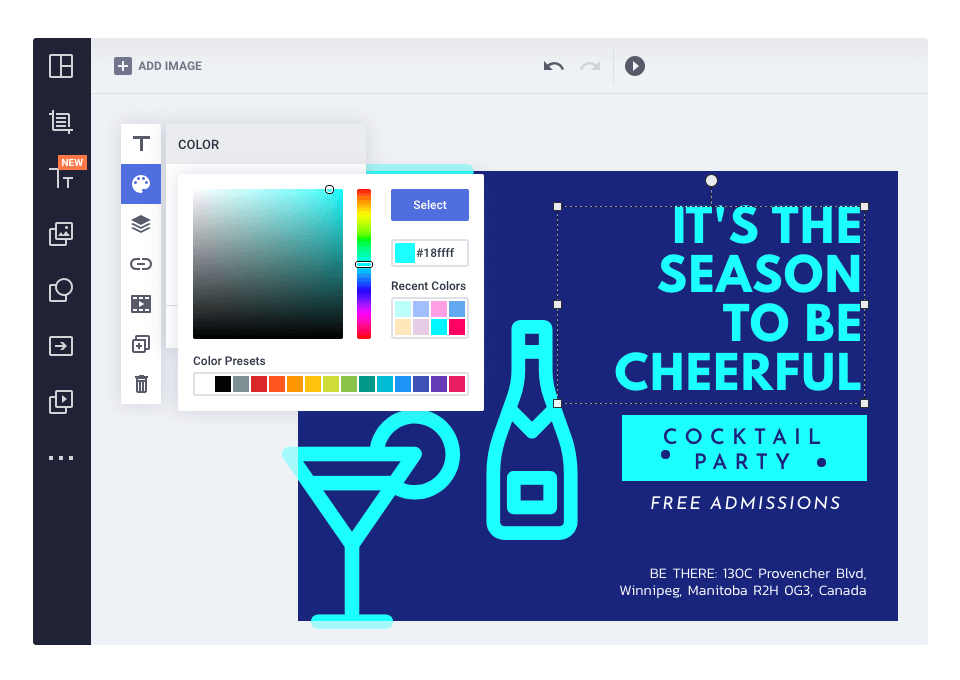Open the Crop tool in the left sidebar
The image size is (960, 680).
(61, 122)
